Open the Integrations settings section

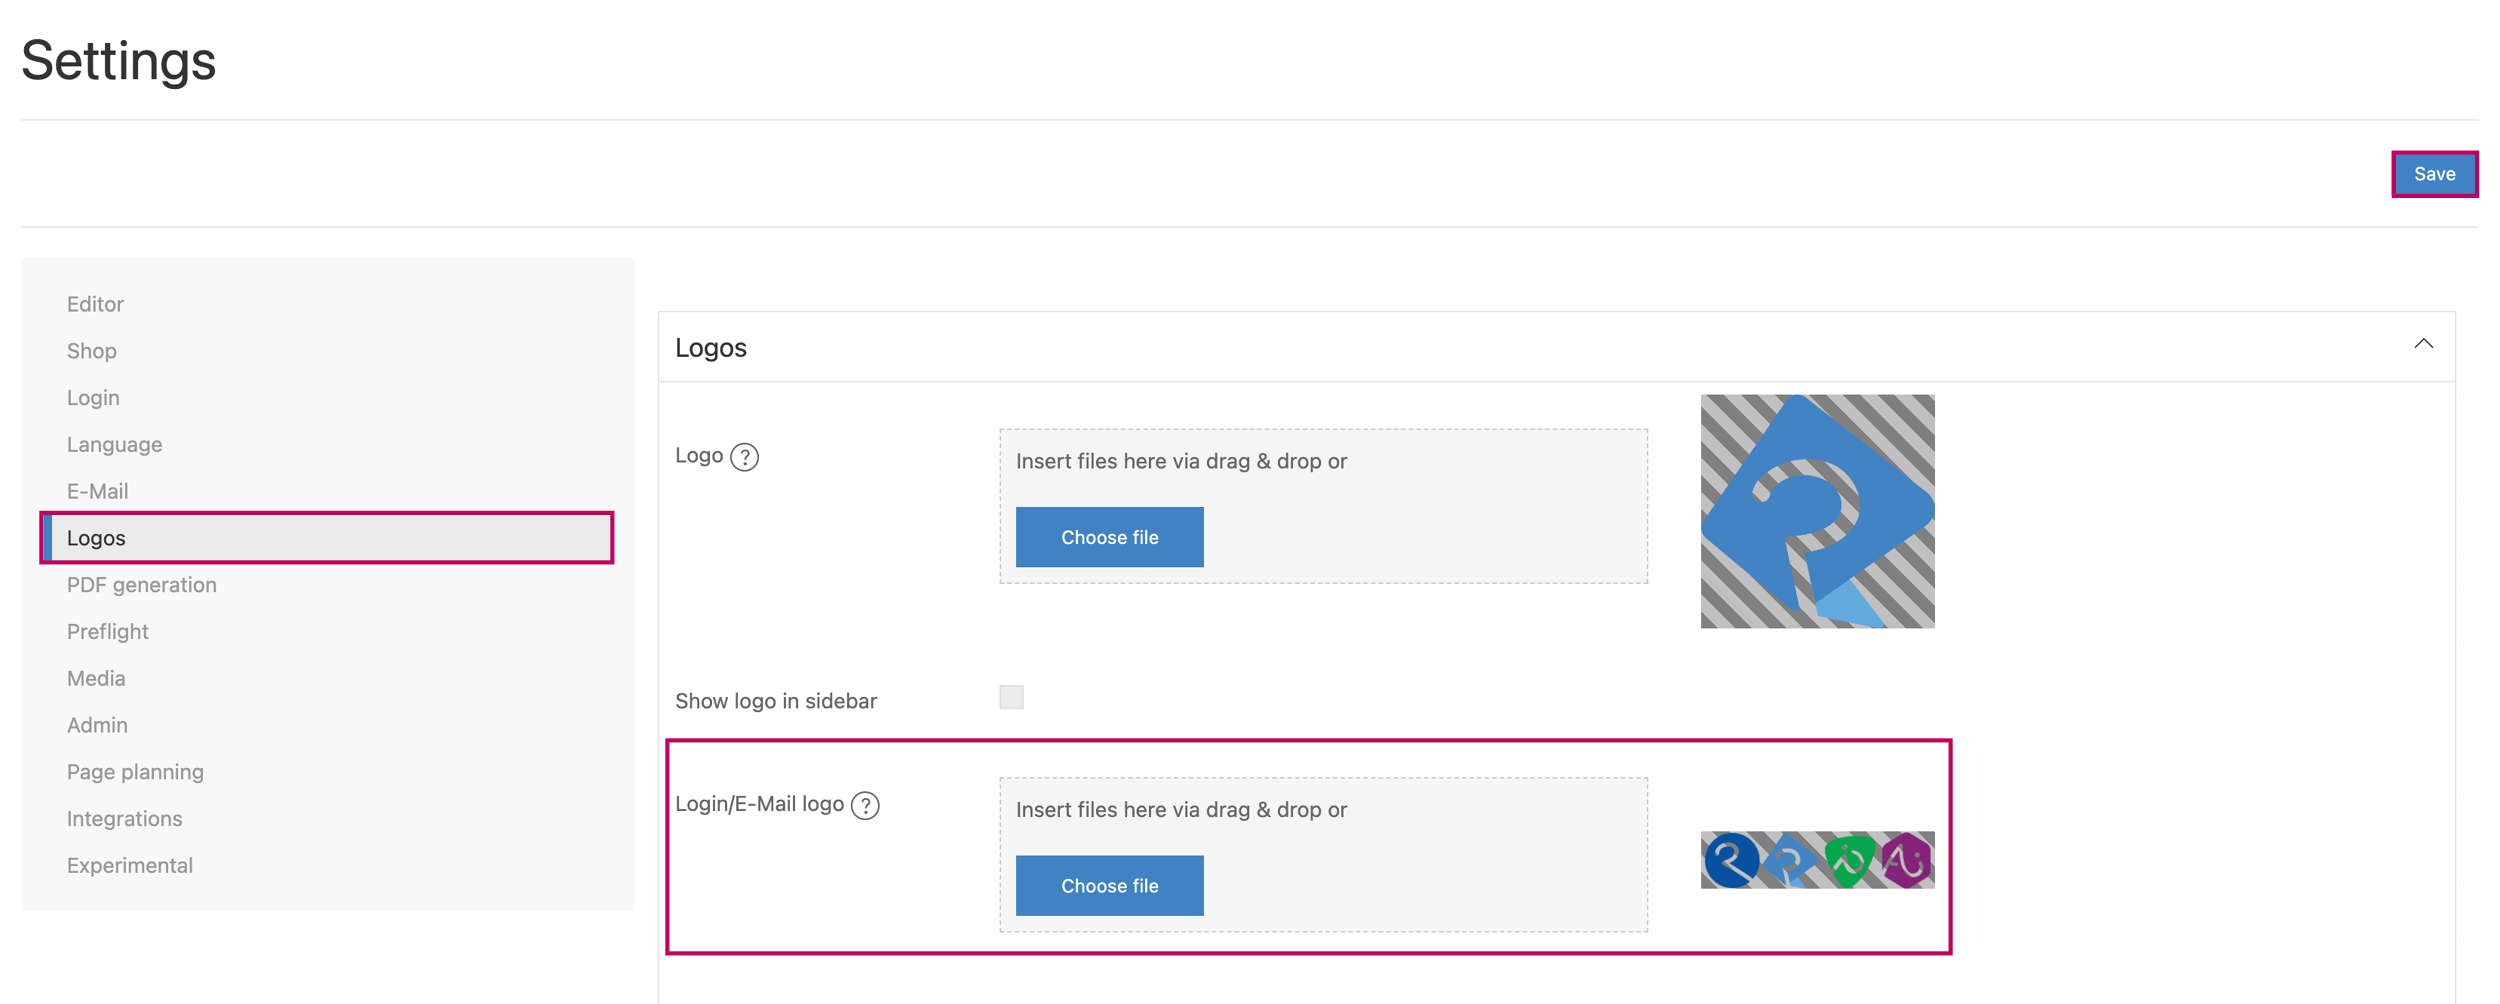click(124, 818)
